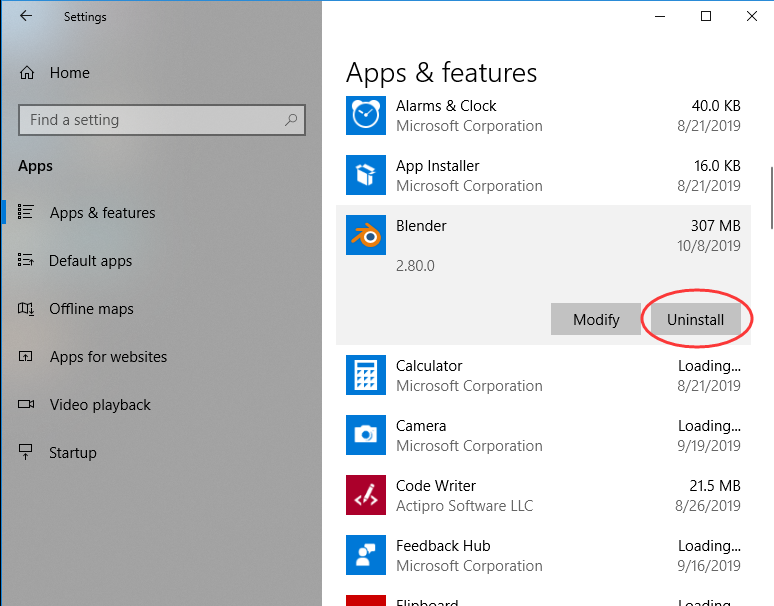Image resolution: width=774 pixels, height=606 pixels.
Task: Select the Apps for websites icon
Action: [x=26, y=356]
